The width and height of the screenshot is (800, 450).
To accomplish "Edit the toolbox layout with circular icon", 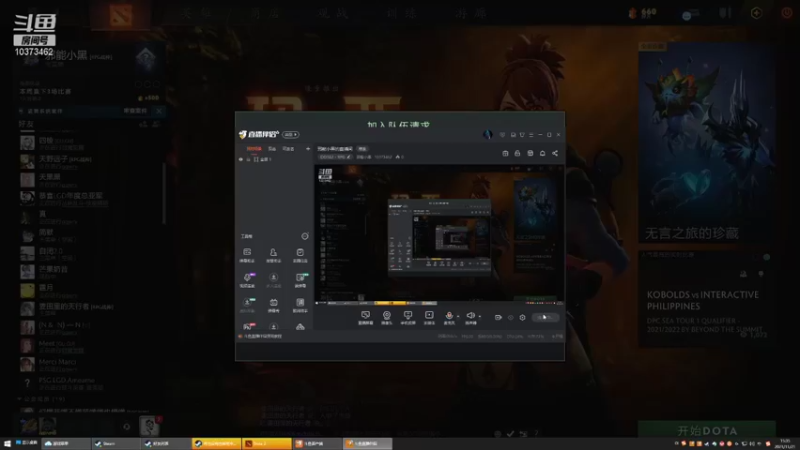I will pyautogui.click(x=305, y=236).
